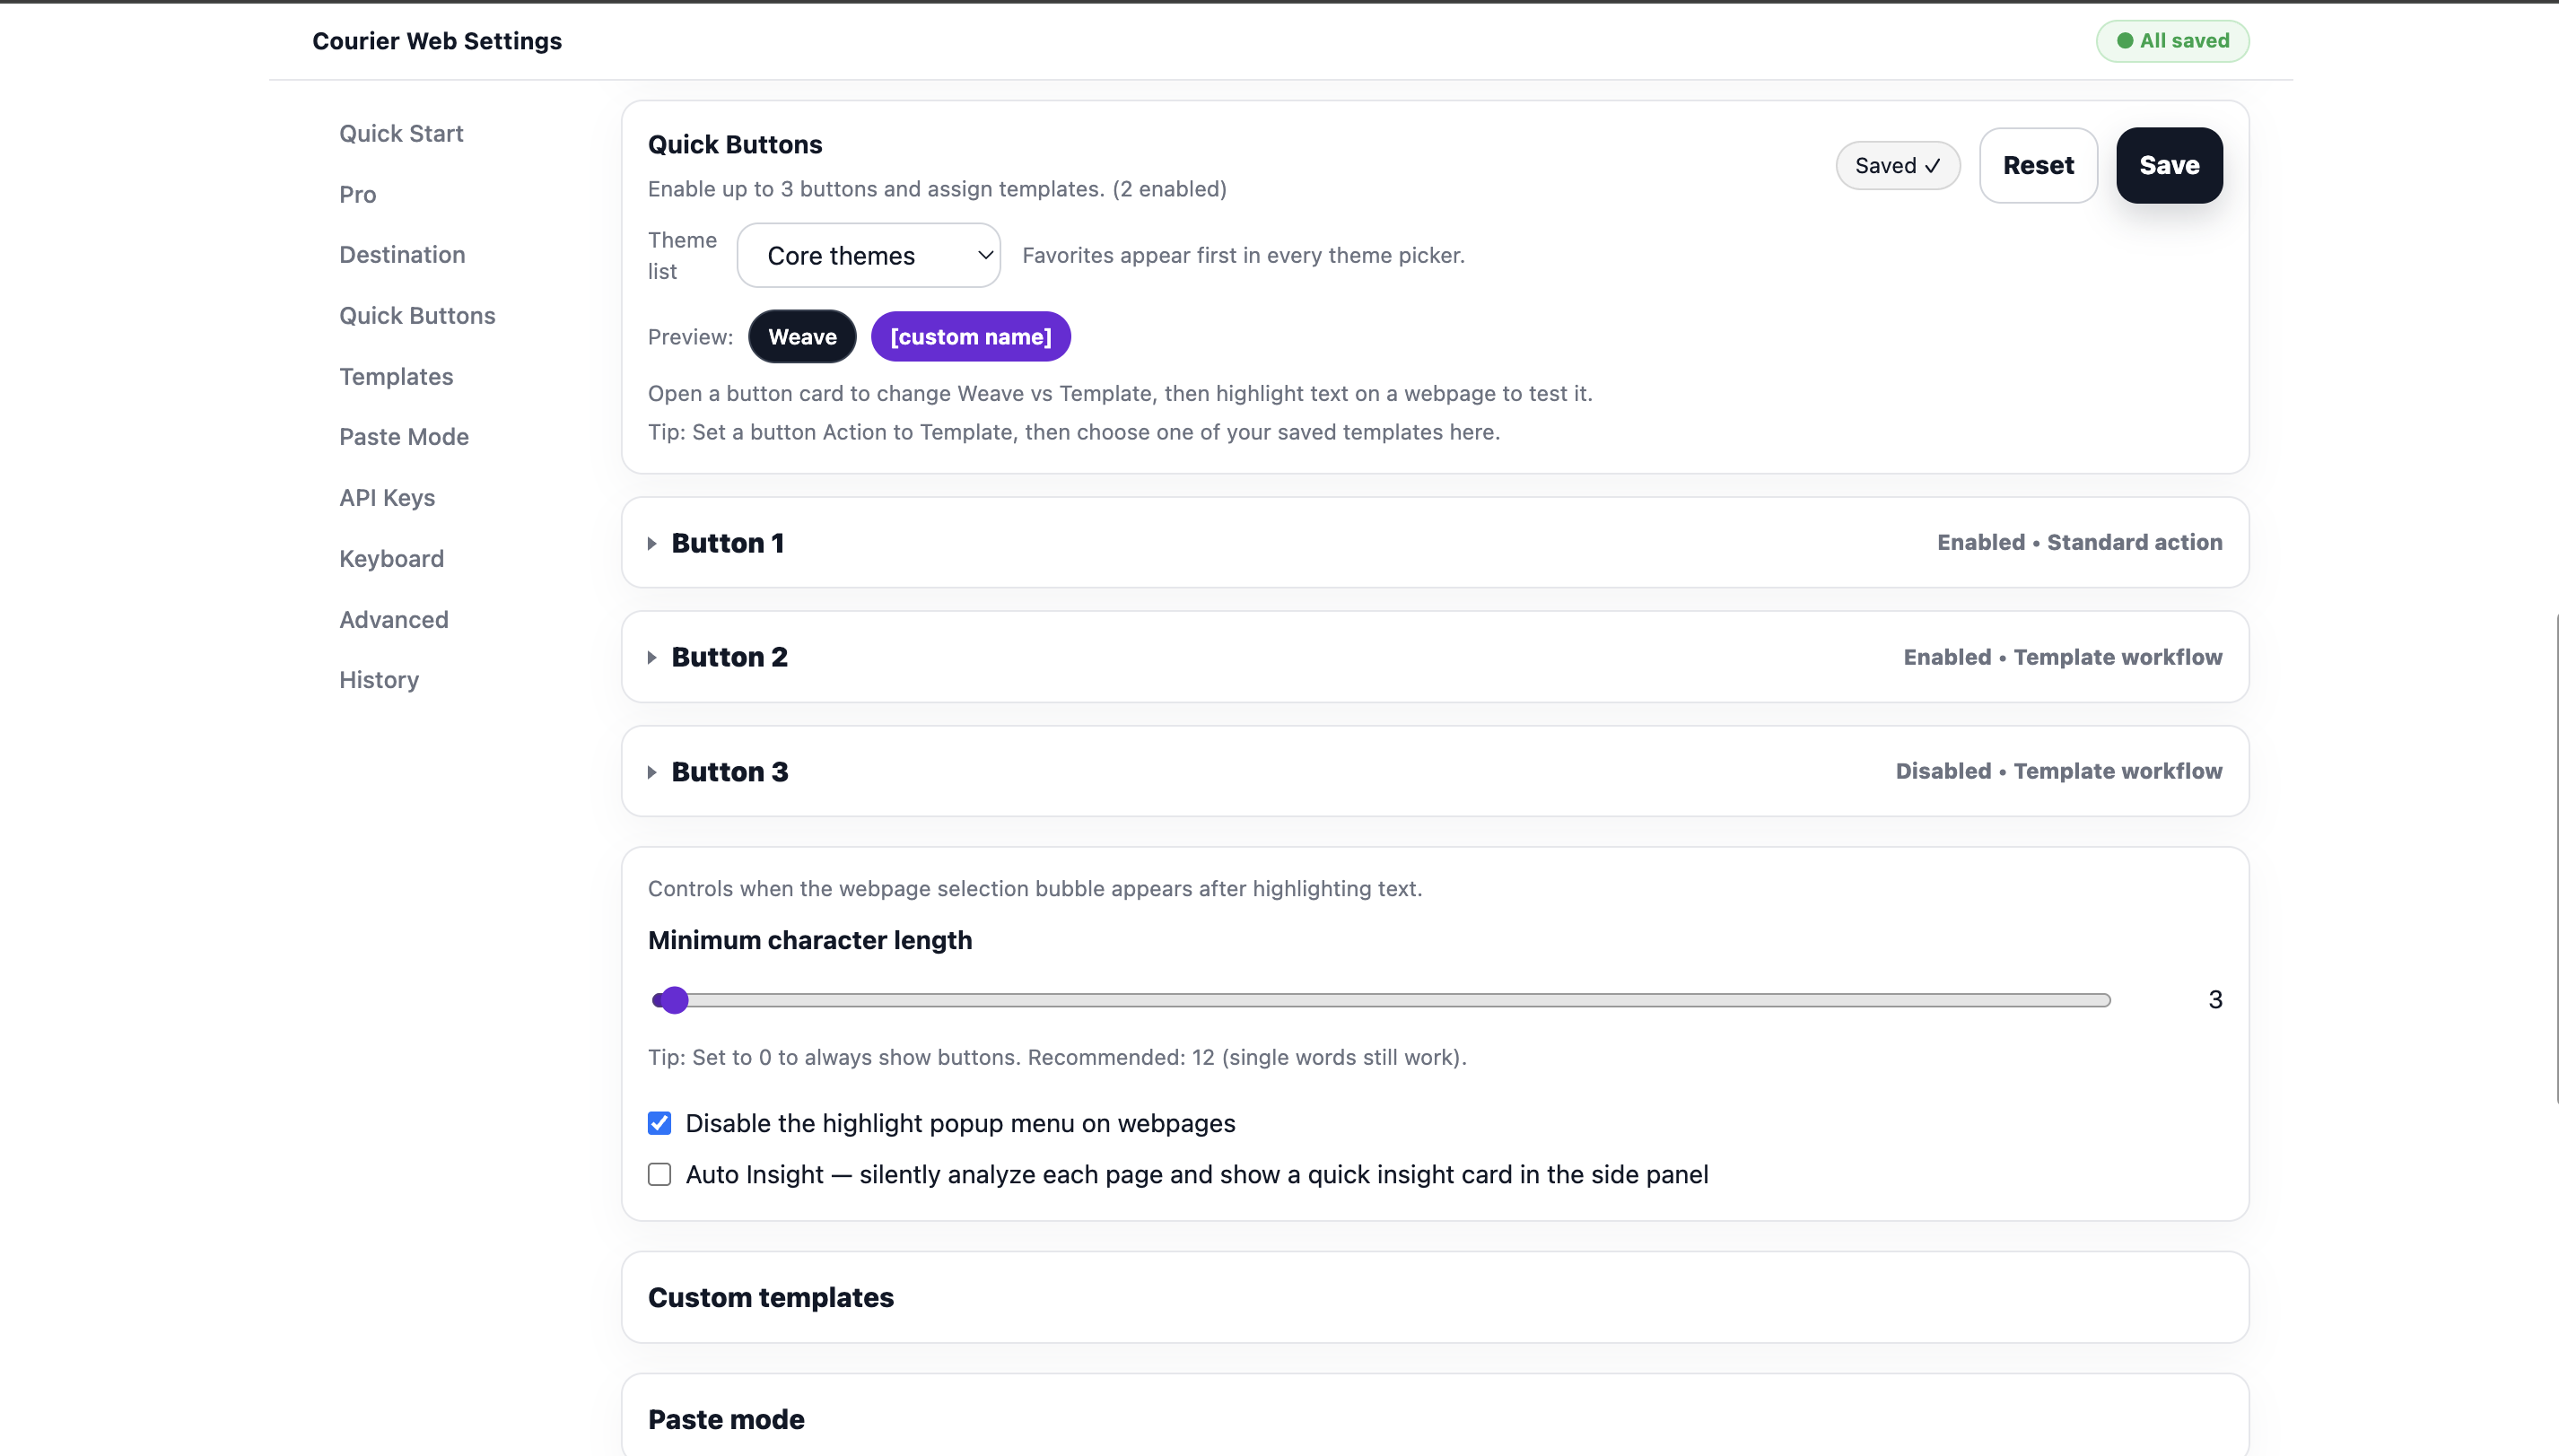The height and width of the screenshot is (1456, 2559).
Task: Open the Templates sidebar section
Action: 396,377
